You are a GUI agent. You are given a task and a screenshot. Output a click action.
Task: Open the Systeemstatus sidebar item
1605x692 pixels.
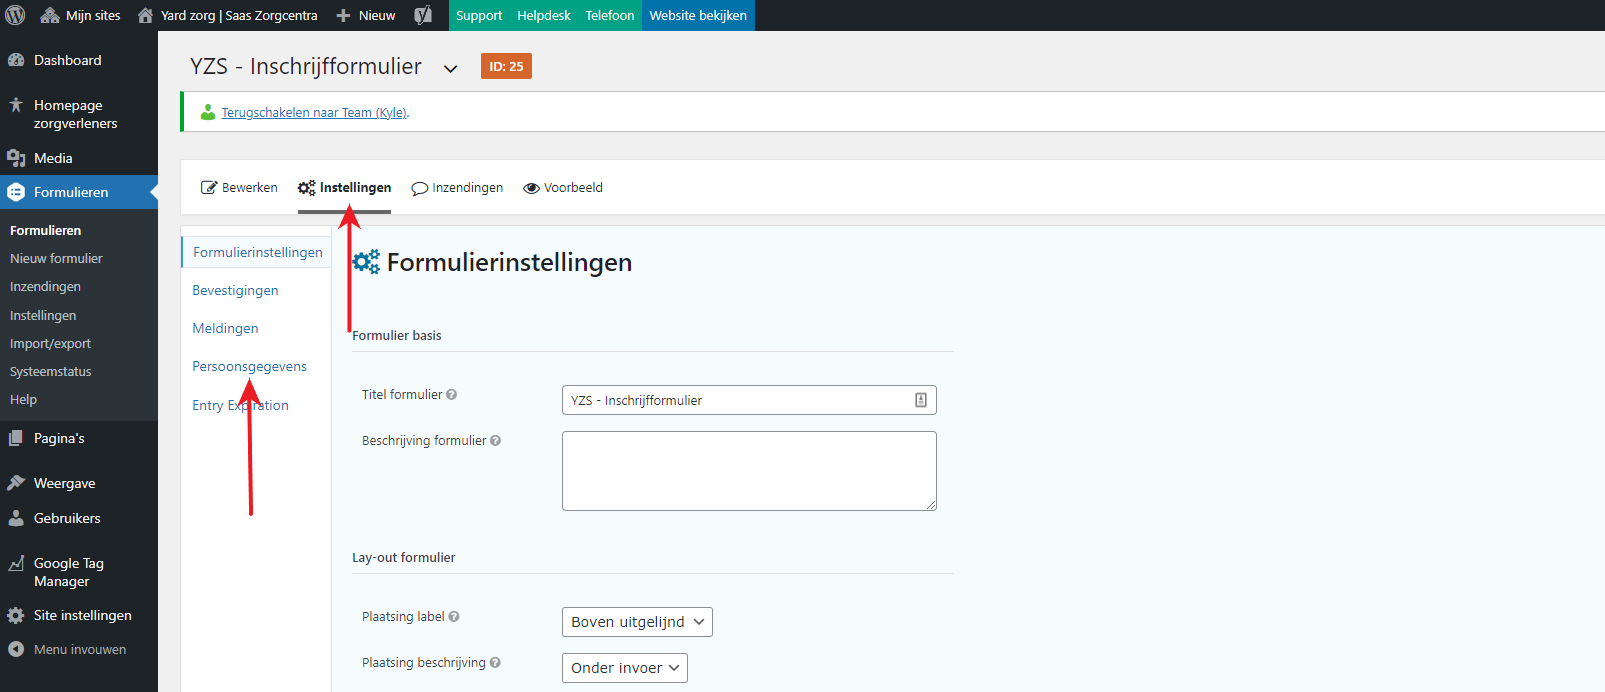click(50, 372)
